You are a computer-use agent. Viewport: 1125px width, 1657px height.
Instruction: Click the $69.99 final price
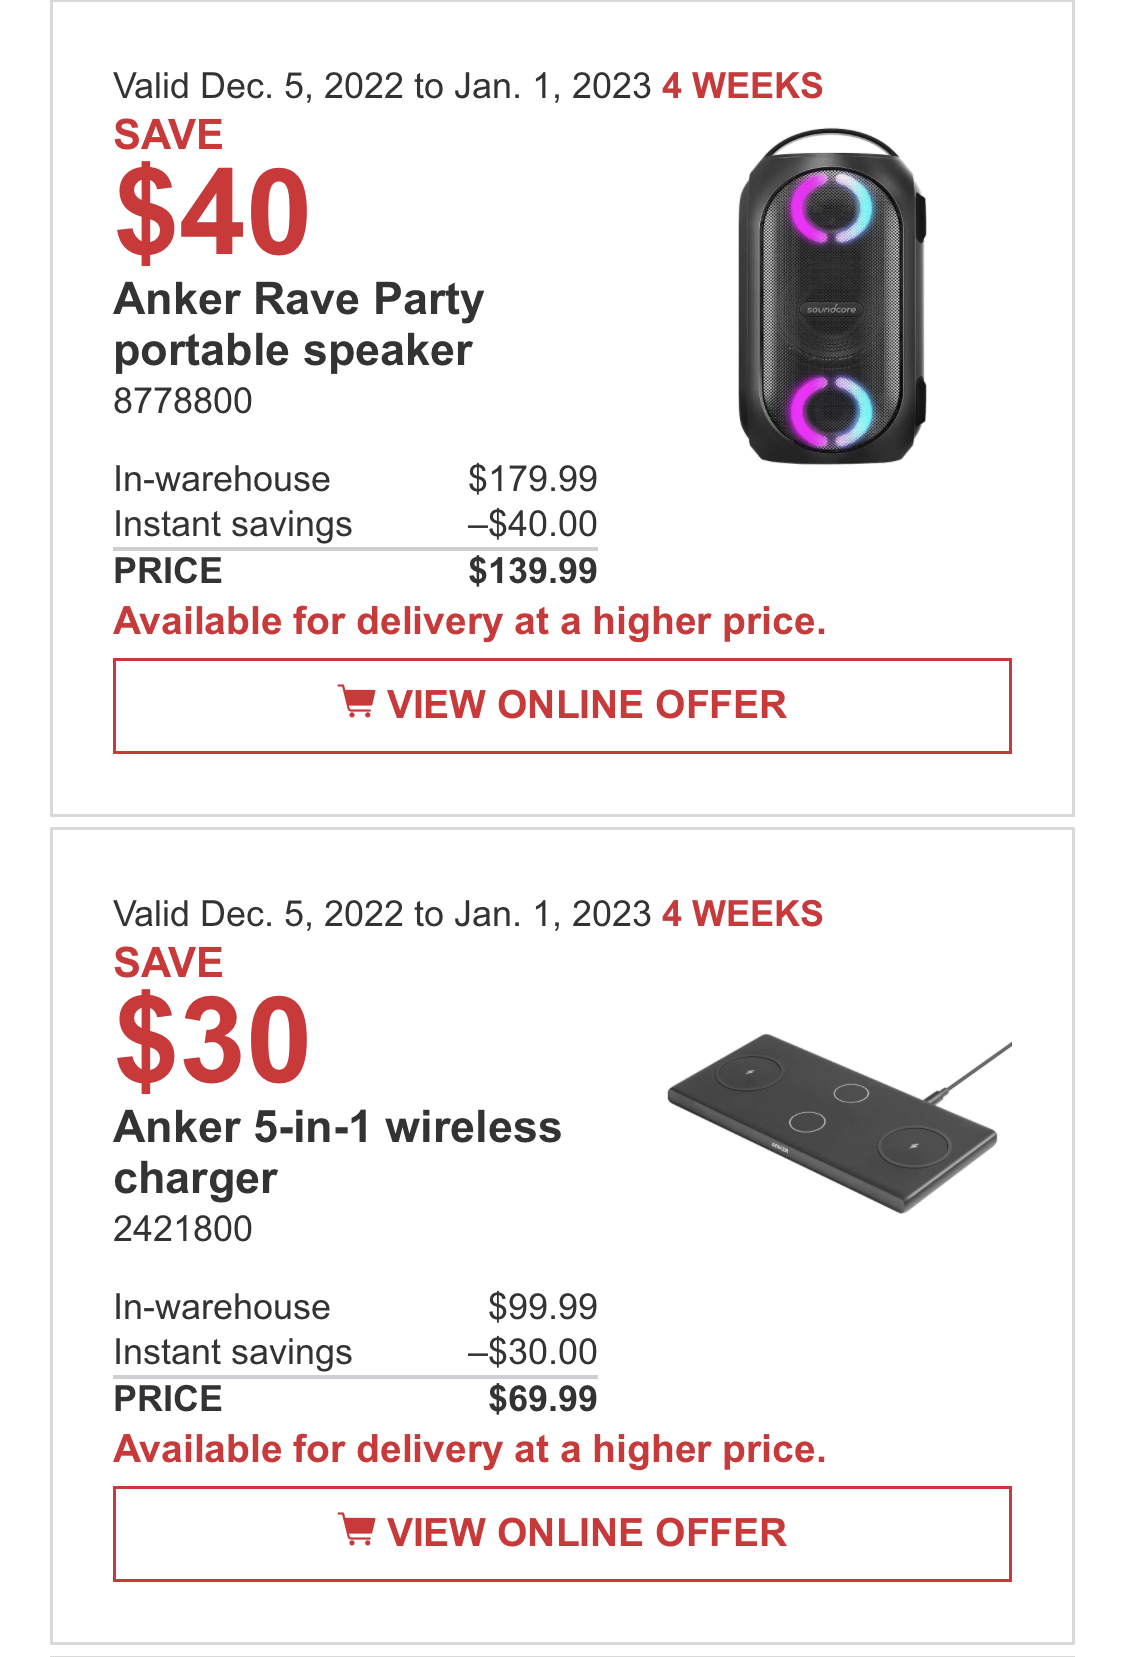point(543,1399)
